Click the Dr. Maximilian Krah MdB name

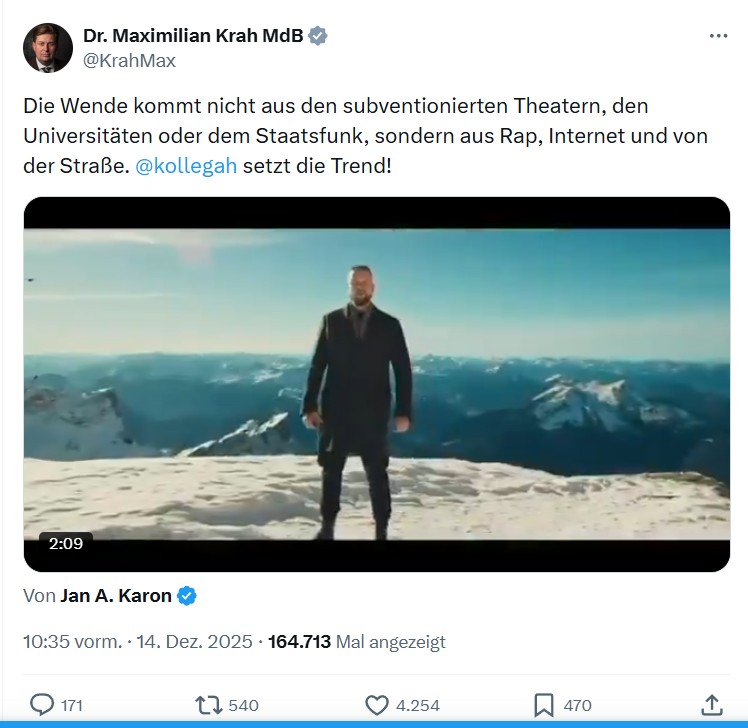pyautogui.click(x=193, y=36)
